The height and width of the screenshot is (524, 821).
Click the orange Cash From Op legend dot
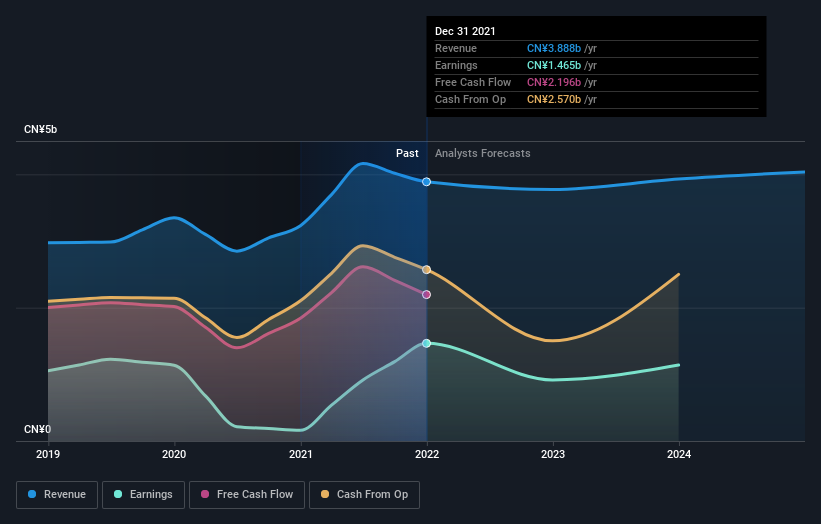click(325, 494)
